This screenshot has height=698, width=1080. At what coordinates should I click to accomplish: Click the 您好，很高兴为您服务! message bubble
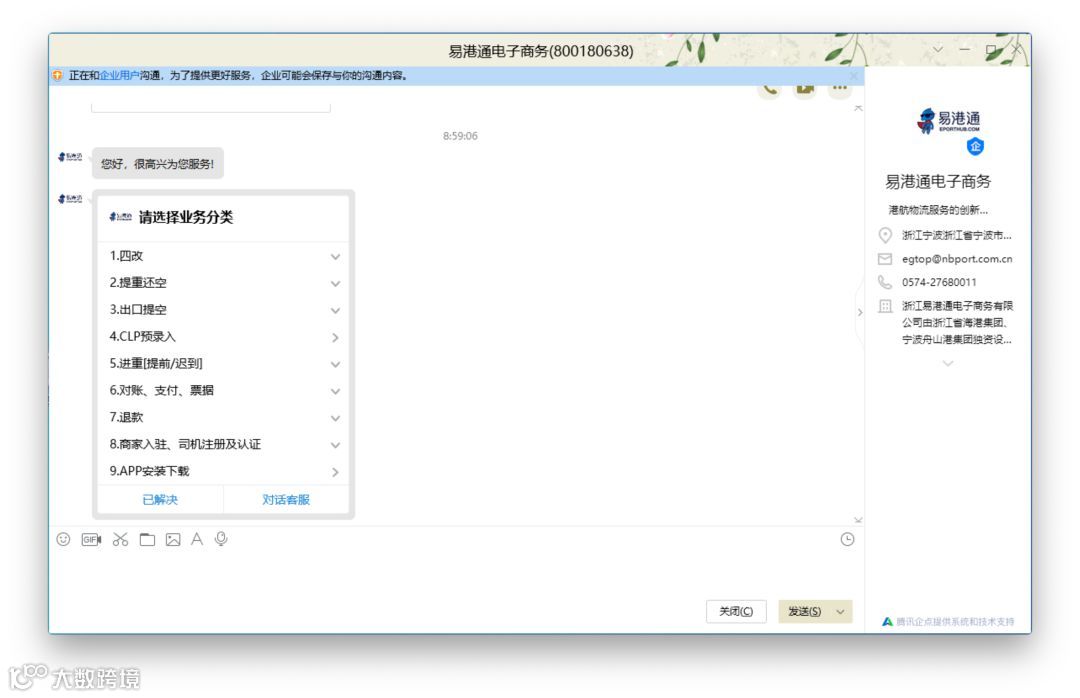coord(158,163)
